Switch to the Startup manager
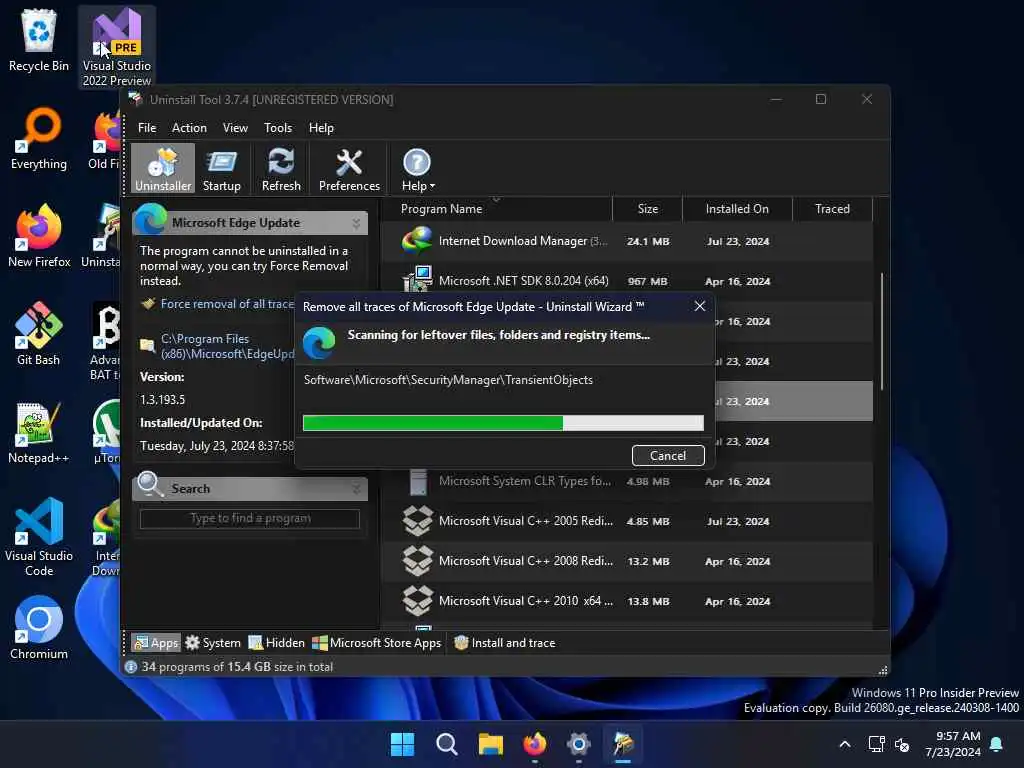The image size is (1024, 768). pyautogui.click(x=221, y=168)
